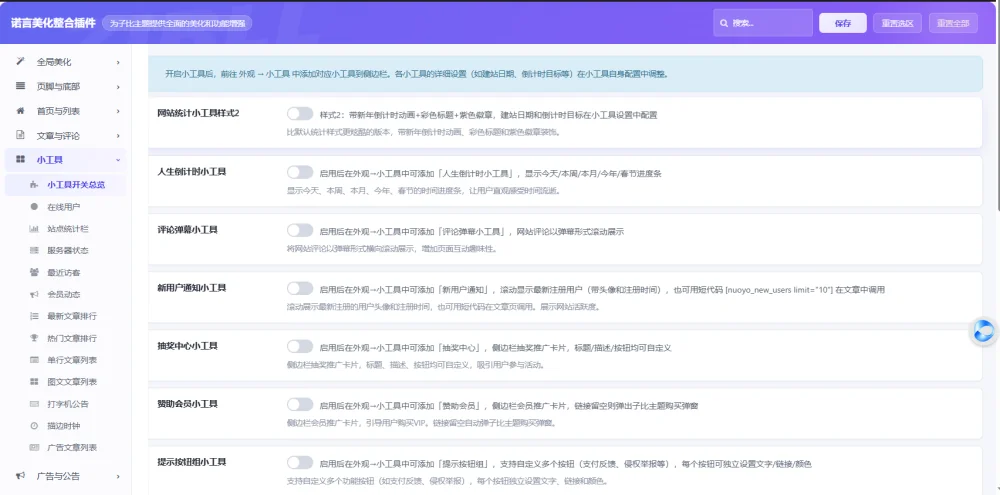Screen dimensions: 1000x495
Task: Click the icon beside 小工具开关总览
Action: (x=34, y=185)
